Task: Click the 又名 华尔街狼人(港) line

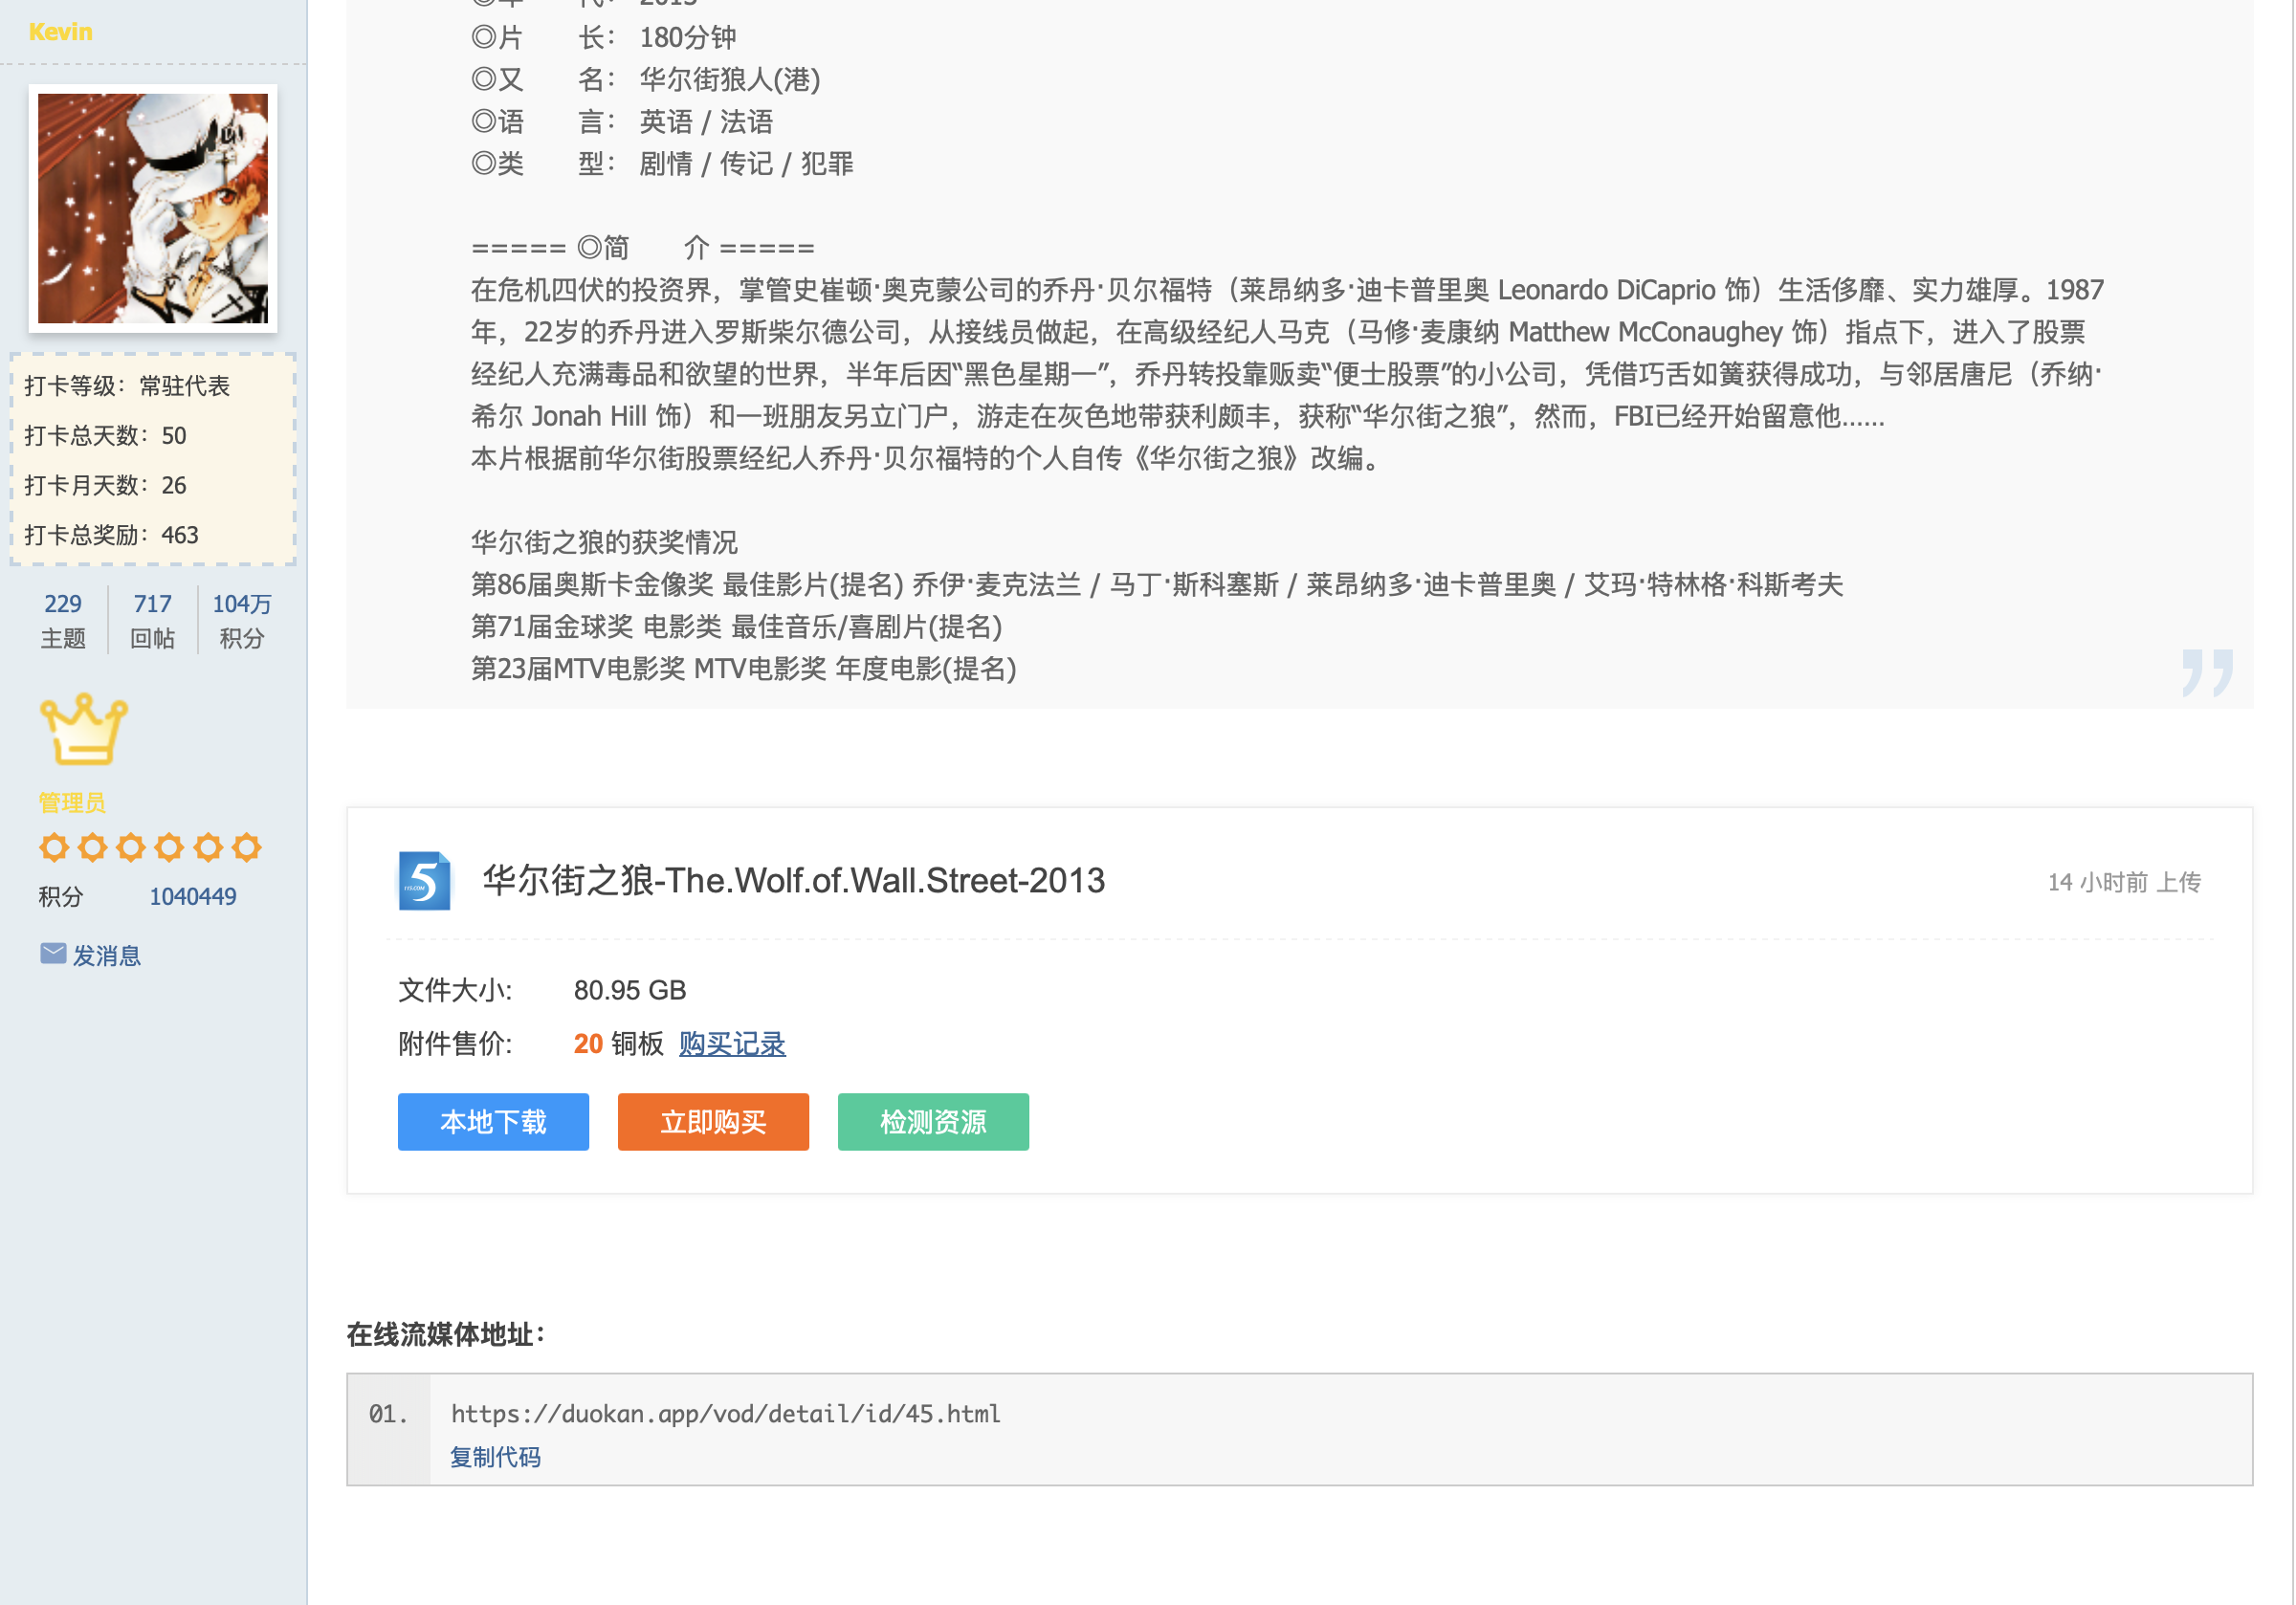Action: (646, 79)
